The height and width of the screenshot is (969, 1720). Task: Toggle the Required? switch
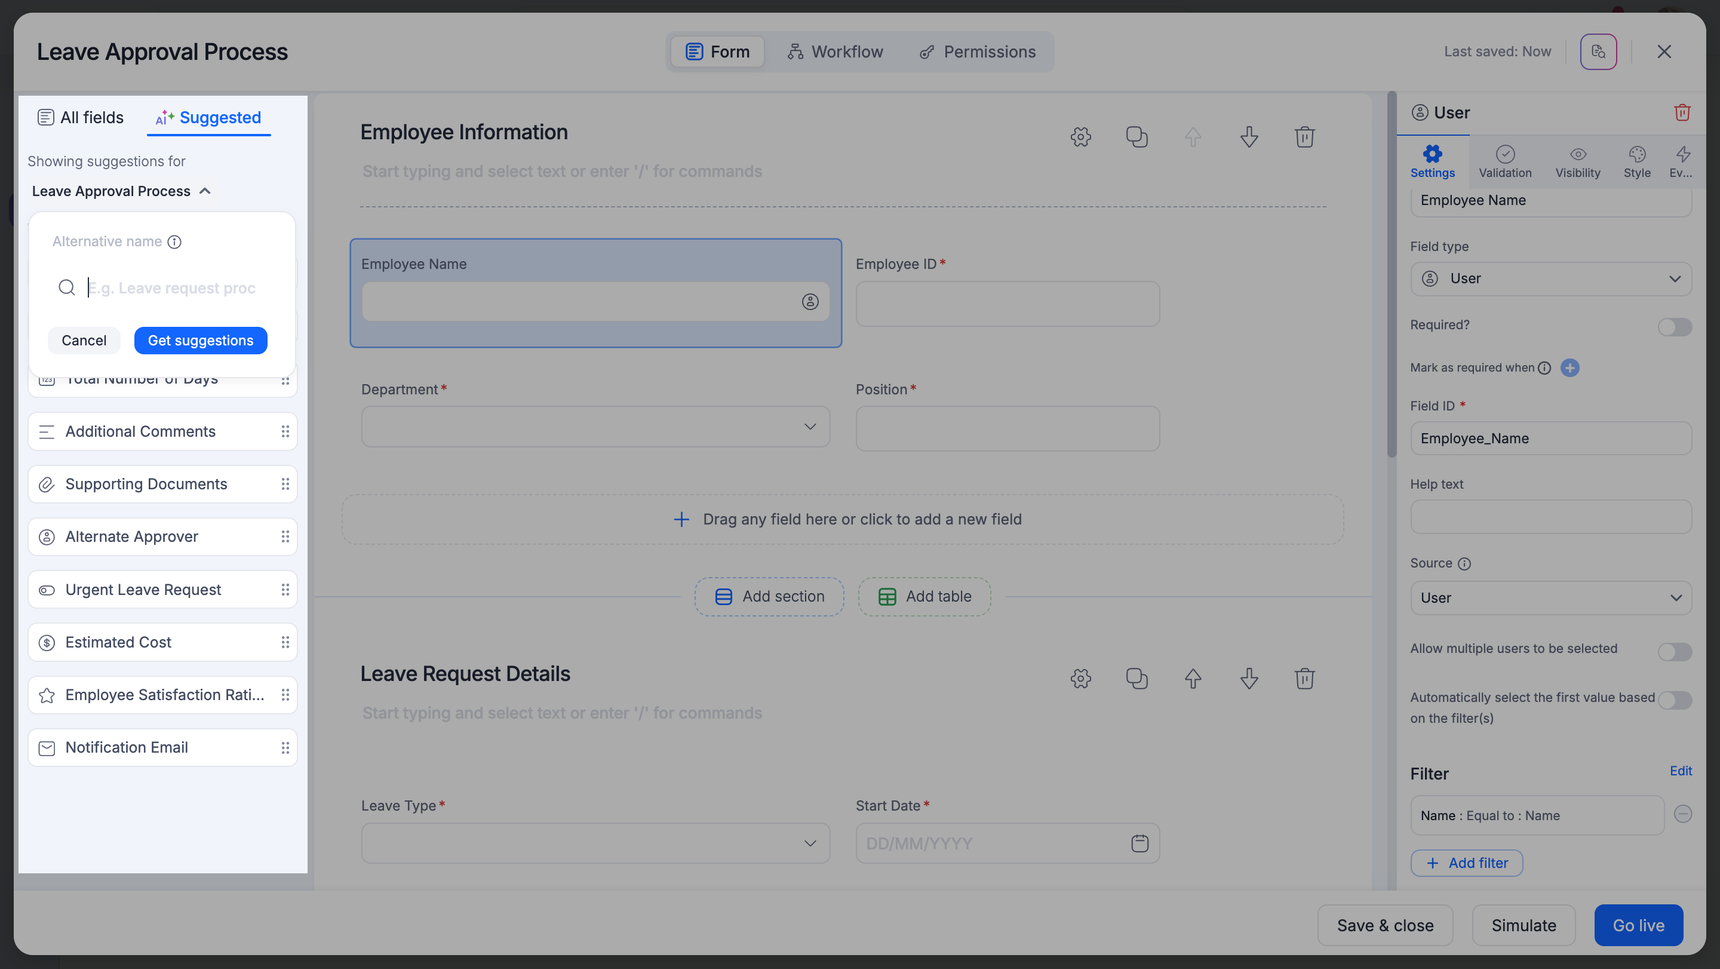click(x=1674, y=327)
